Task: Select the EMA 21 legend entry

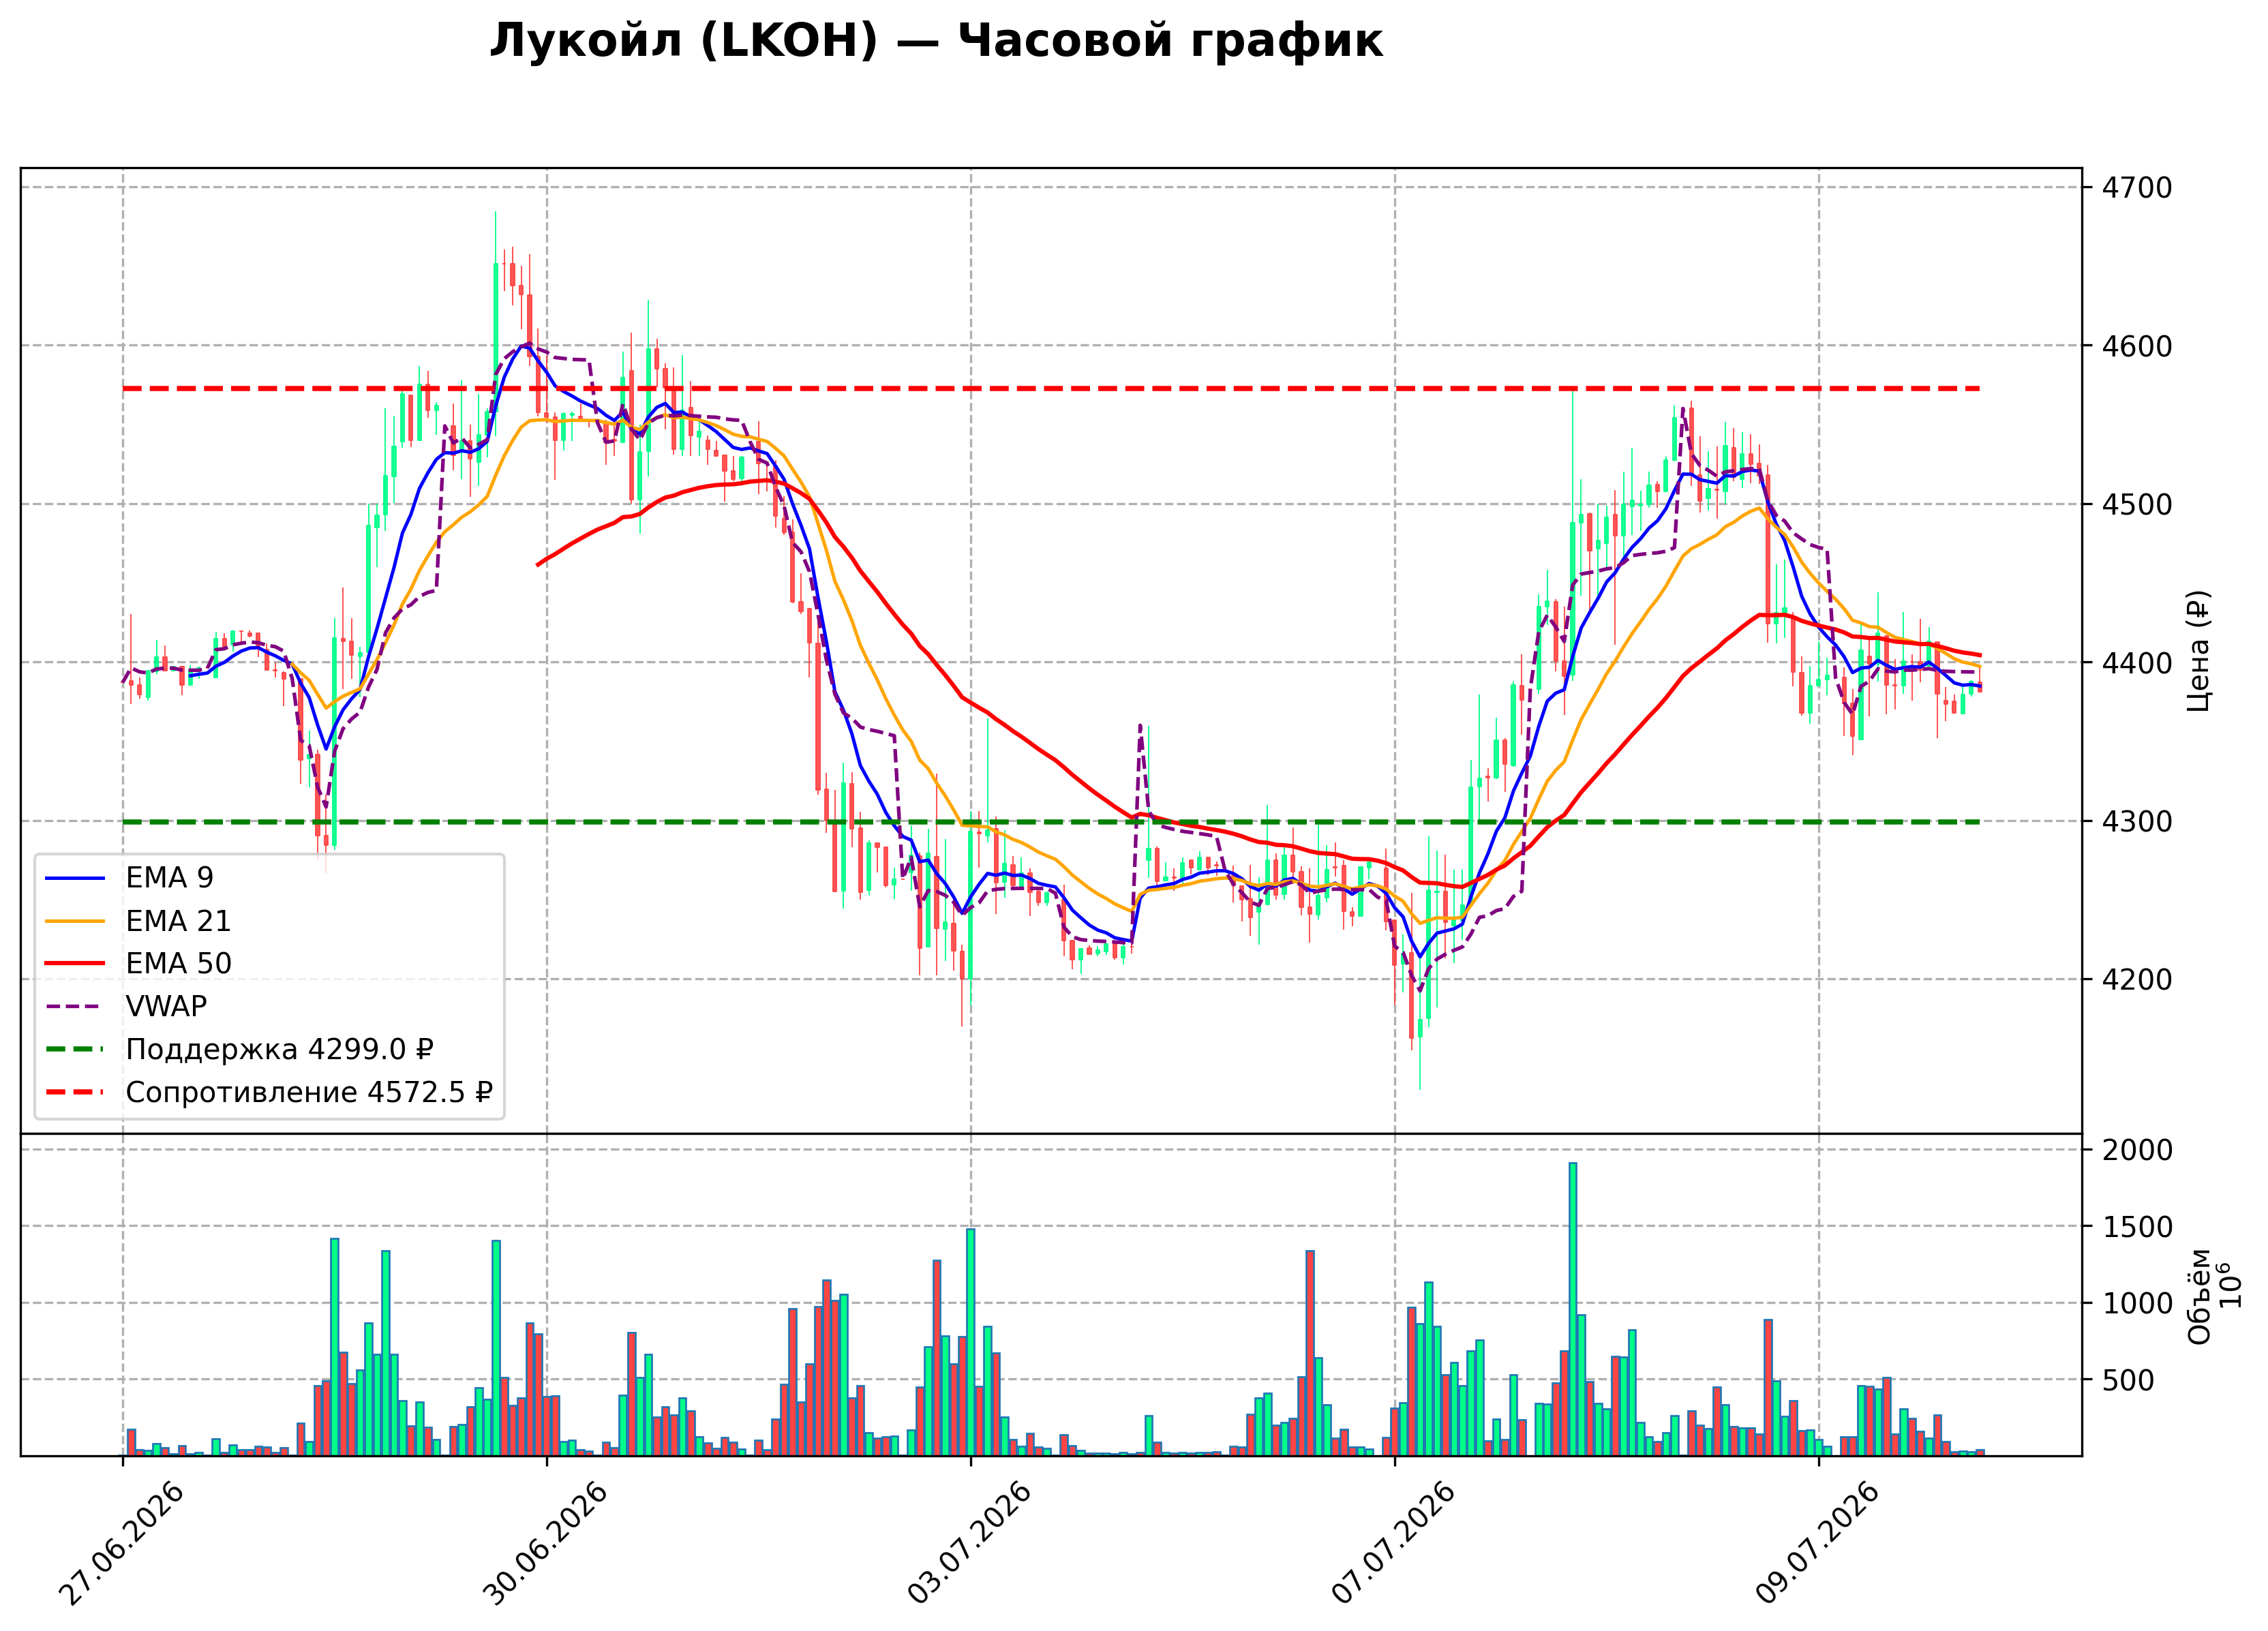Action: coord(138,921)
